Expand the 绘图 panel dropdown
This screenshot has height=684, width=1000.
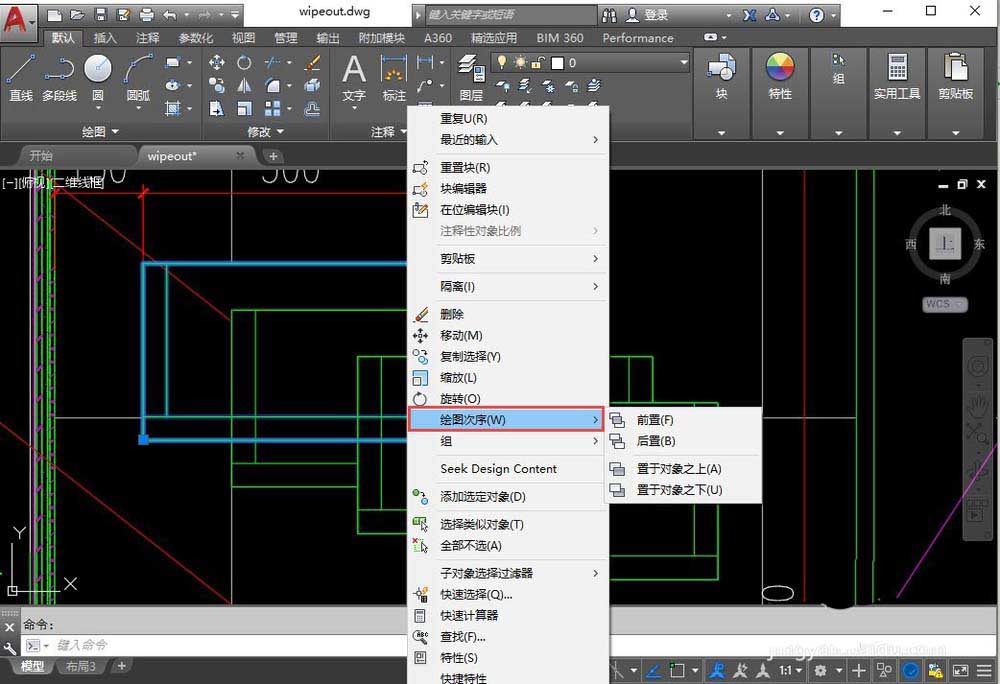coord(101,131)
